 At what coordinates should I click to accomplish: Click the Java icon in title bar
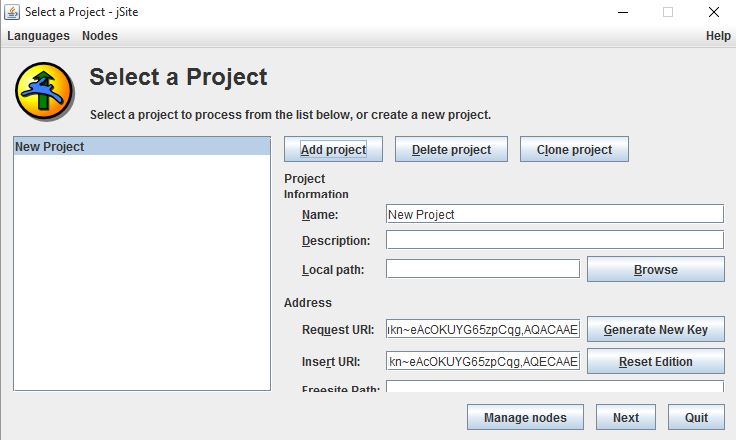[x=12, y=12]
